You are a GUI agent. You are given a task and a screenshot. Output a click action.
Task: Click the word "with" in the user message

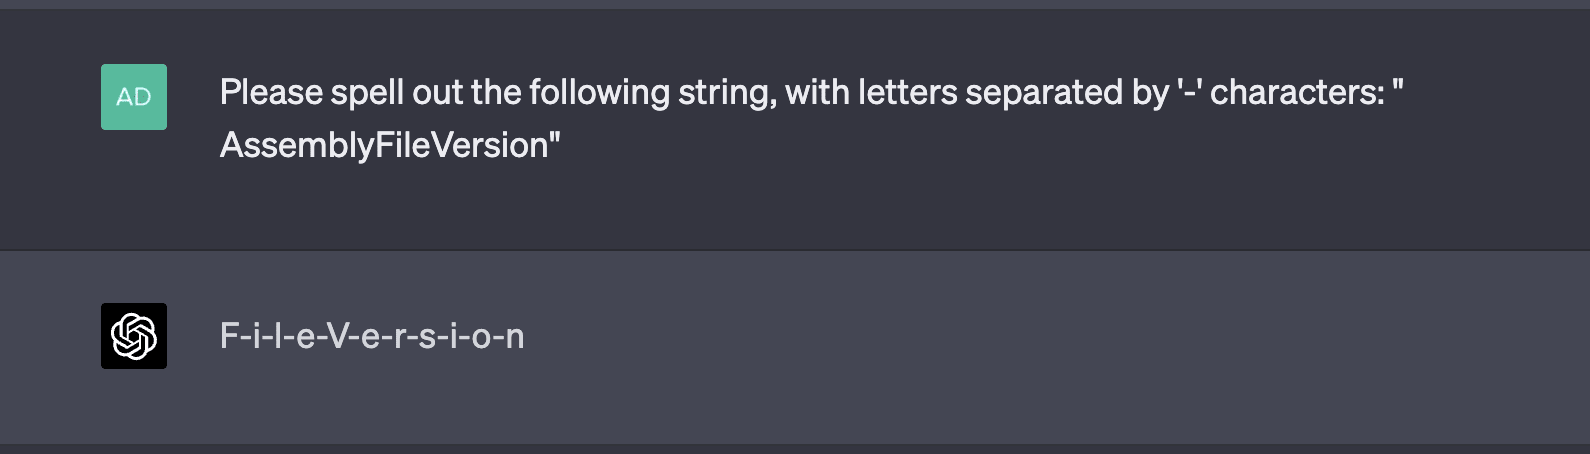(x=817, y=93)
